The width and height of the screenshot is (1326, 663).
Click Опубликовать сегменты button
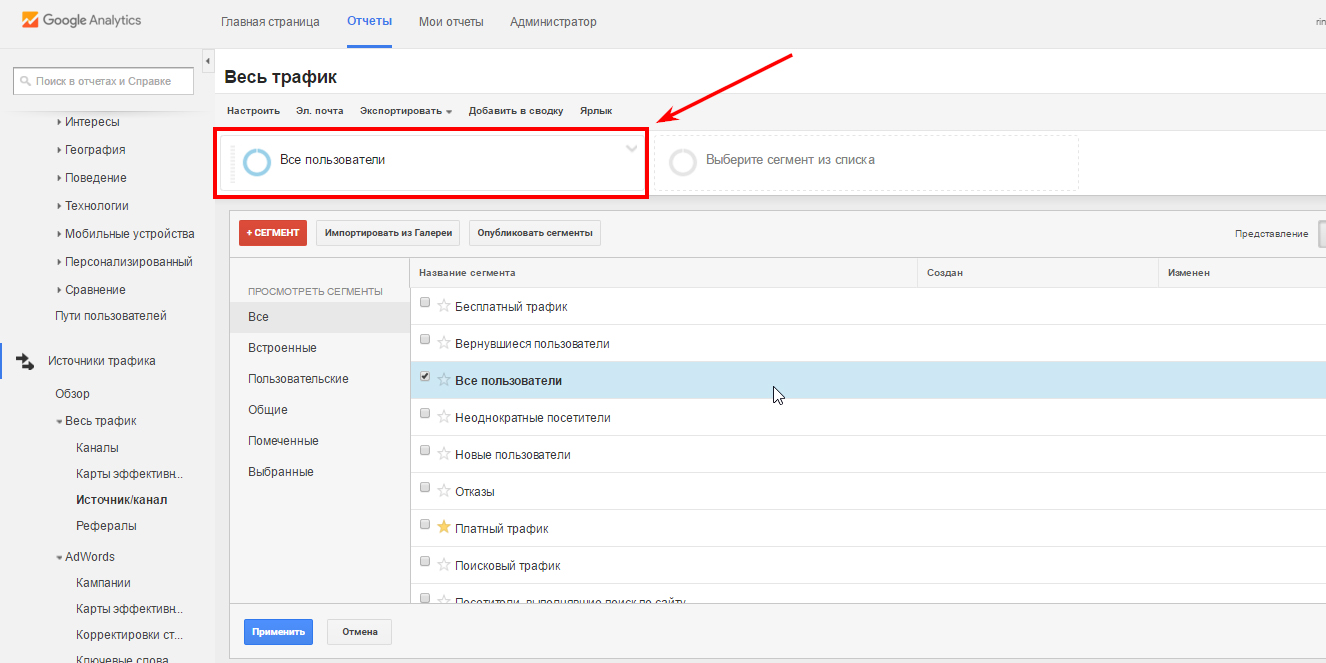click(x=535, y=233)
